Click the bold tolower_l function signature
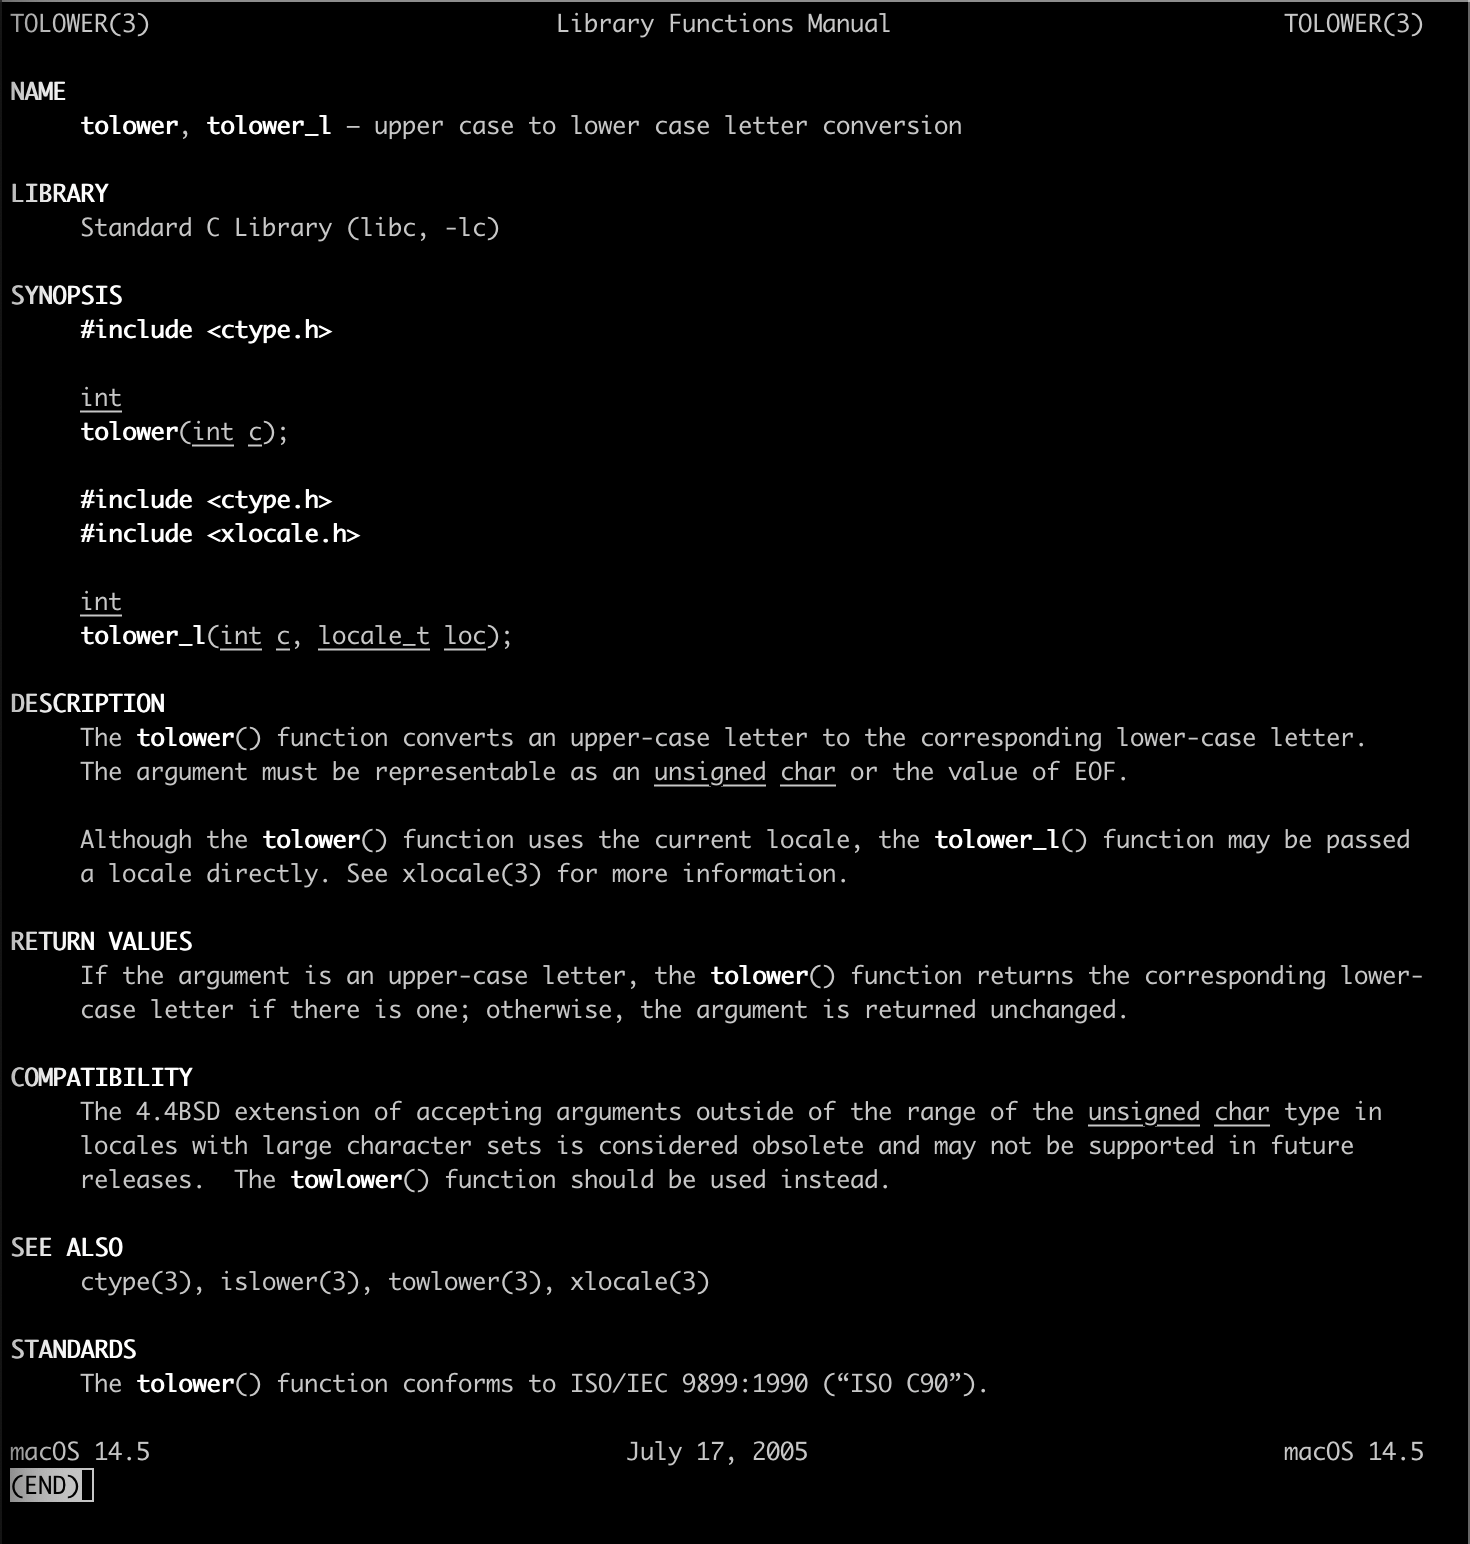 pos(143,636)
